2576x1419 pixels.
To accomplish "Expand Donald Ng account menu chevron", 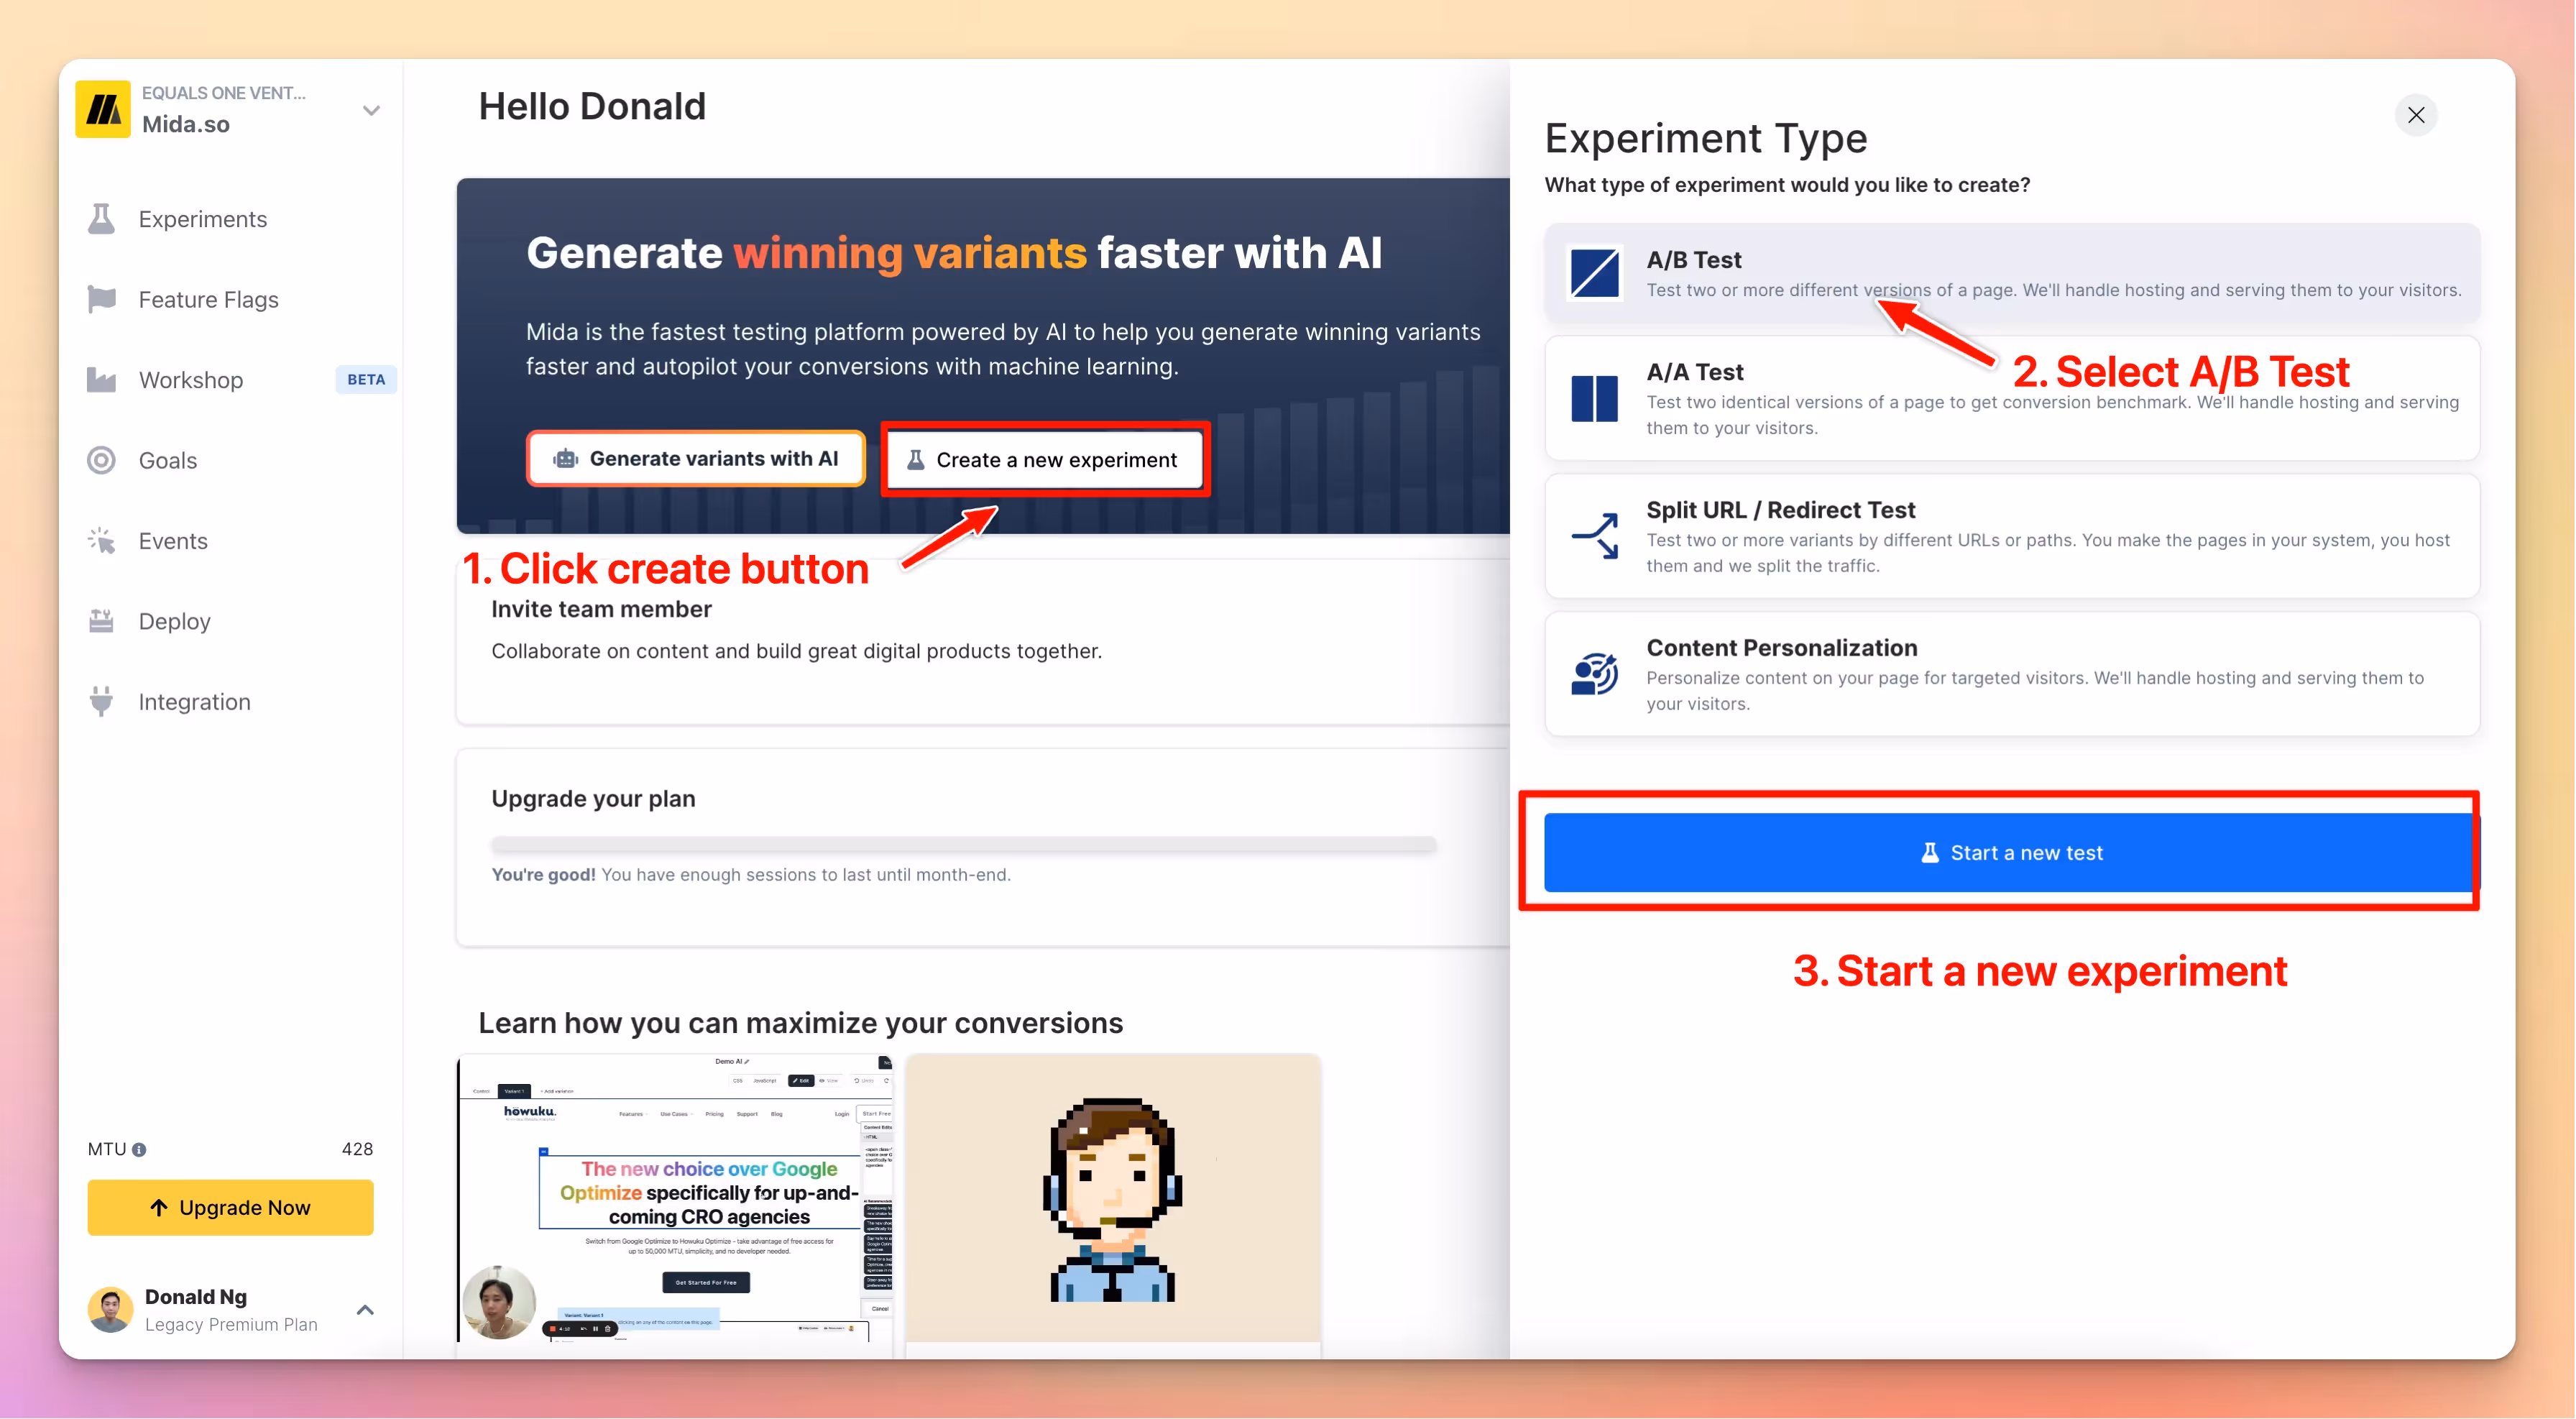I will pyautogui.click(x=365, y=1309).
